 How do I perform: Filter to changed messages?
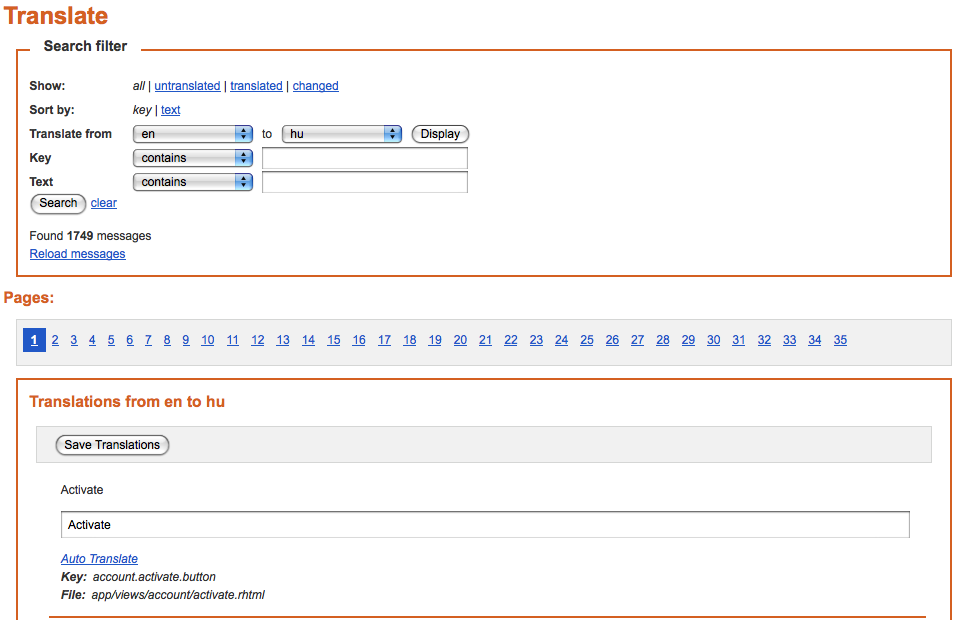pos(315,86)
